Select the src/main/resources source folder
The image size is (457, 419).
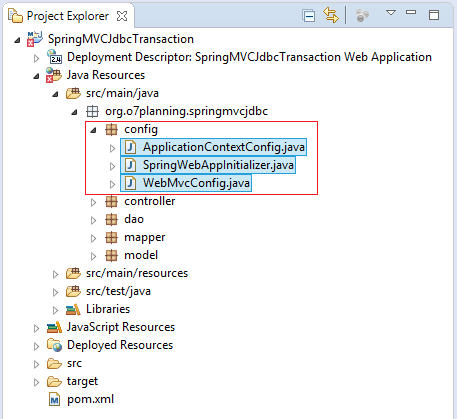127,273
